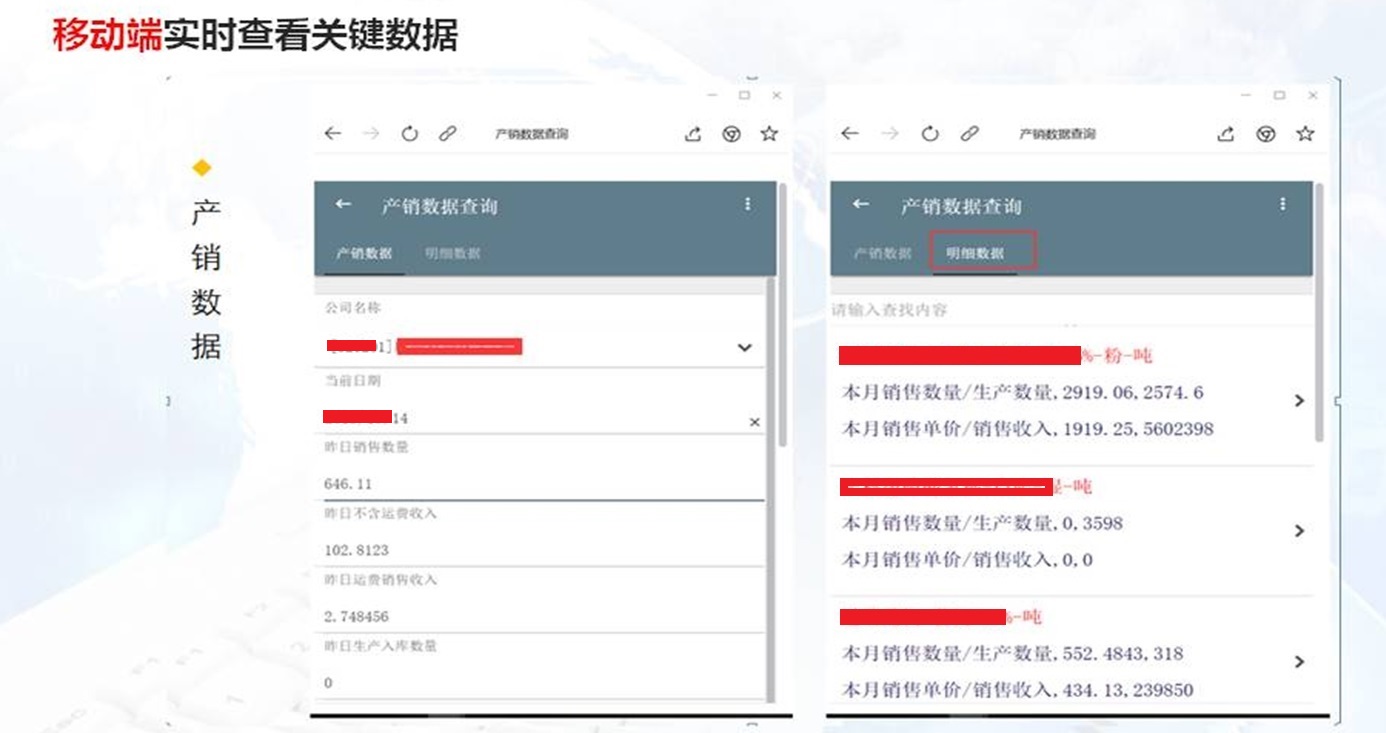This screenshot has width=1386, height=733.
Task: Click share icon in left browser window
Action: click(x=693, y=134)
